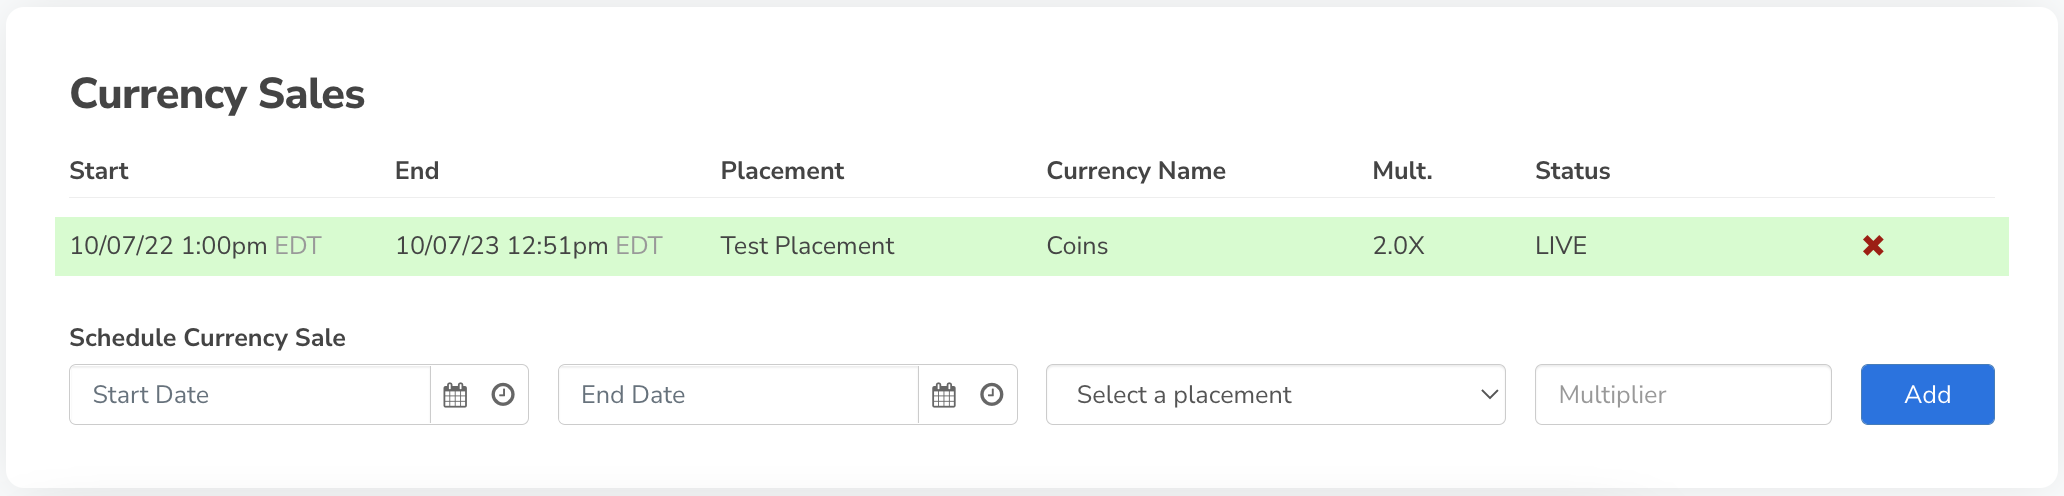This screenshot has height=496, width=2064.
Task: Click the Test Placement cell
Action: pyautogui.click(x=807, y=246)
